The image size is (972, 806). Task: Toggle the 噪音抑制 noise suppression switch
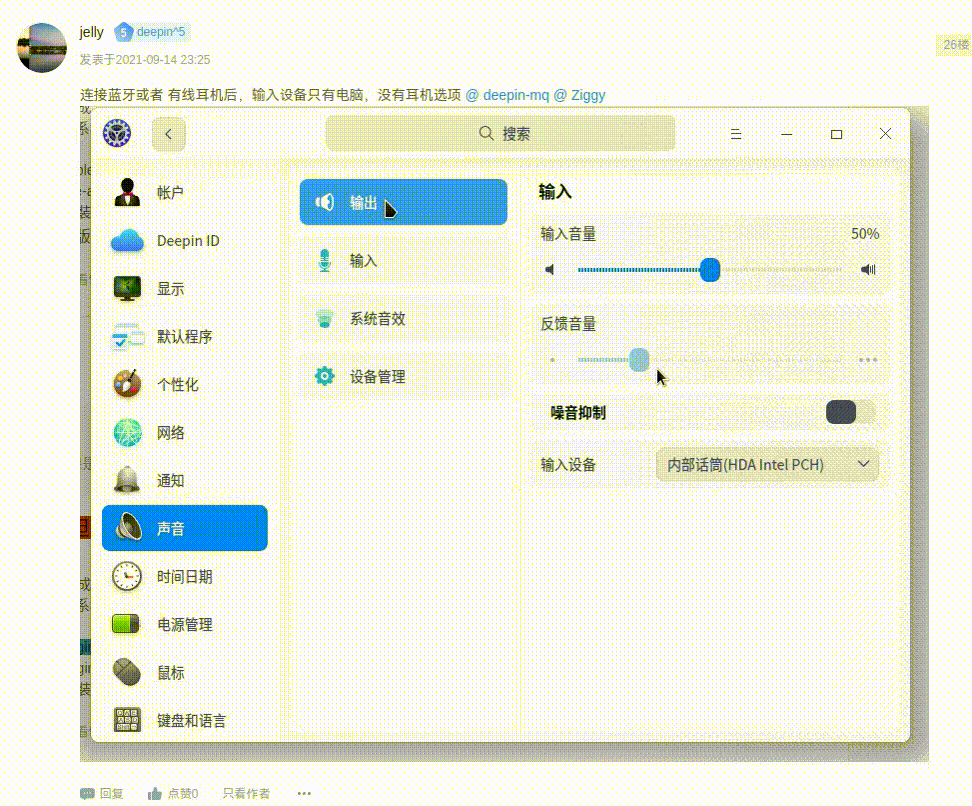(x=850, y=412)
